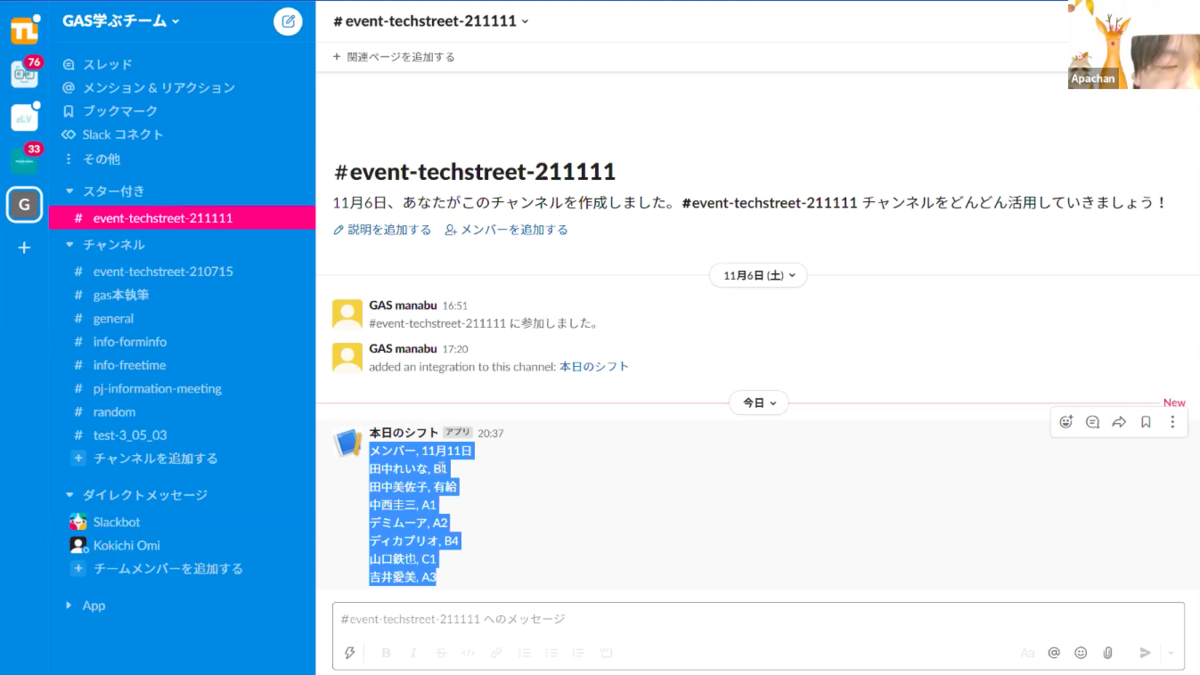The image size is (1200, 675).
Task: Click メンバーを追加する link
Action: pyautogui.click(x=507, y=230)
